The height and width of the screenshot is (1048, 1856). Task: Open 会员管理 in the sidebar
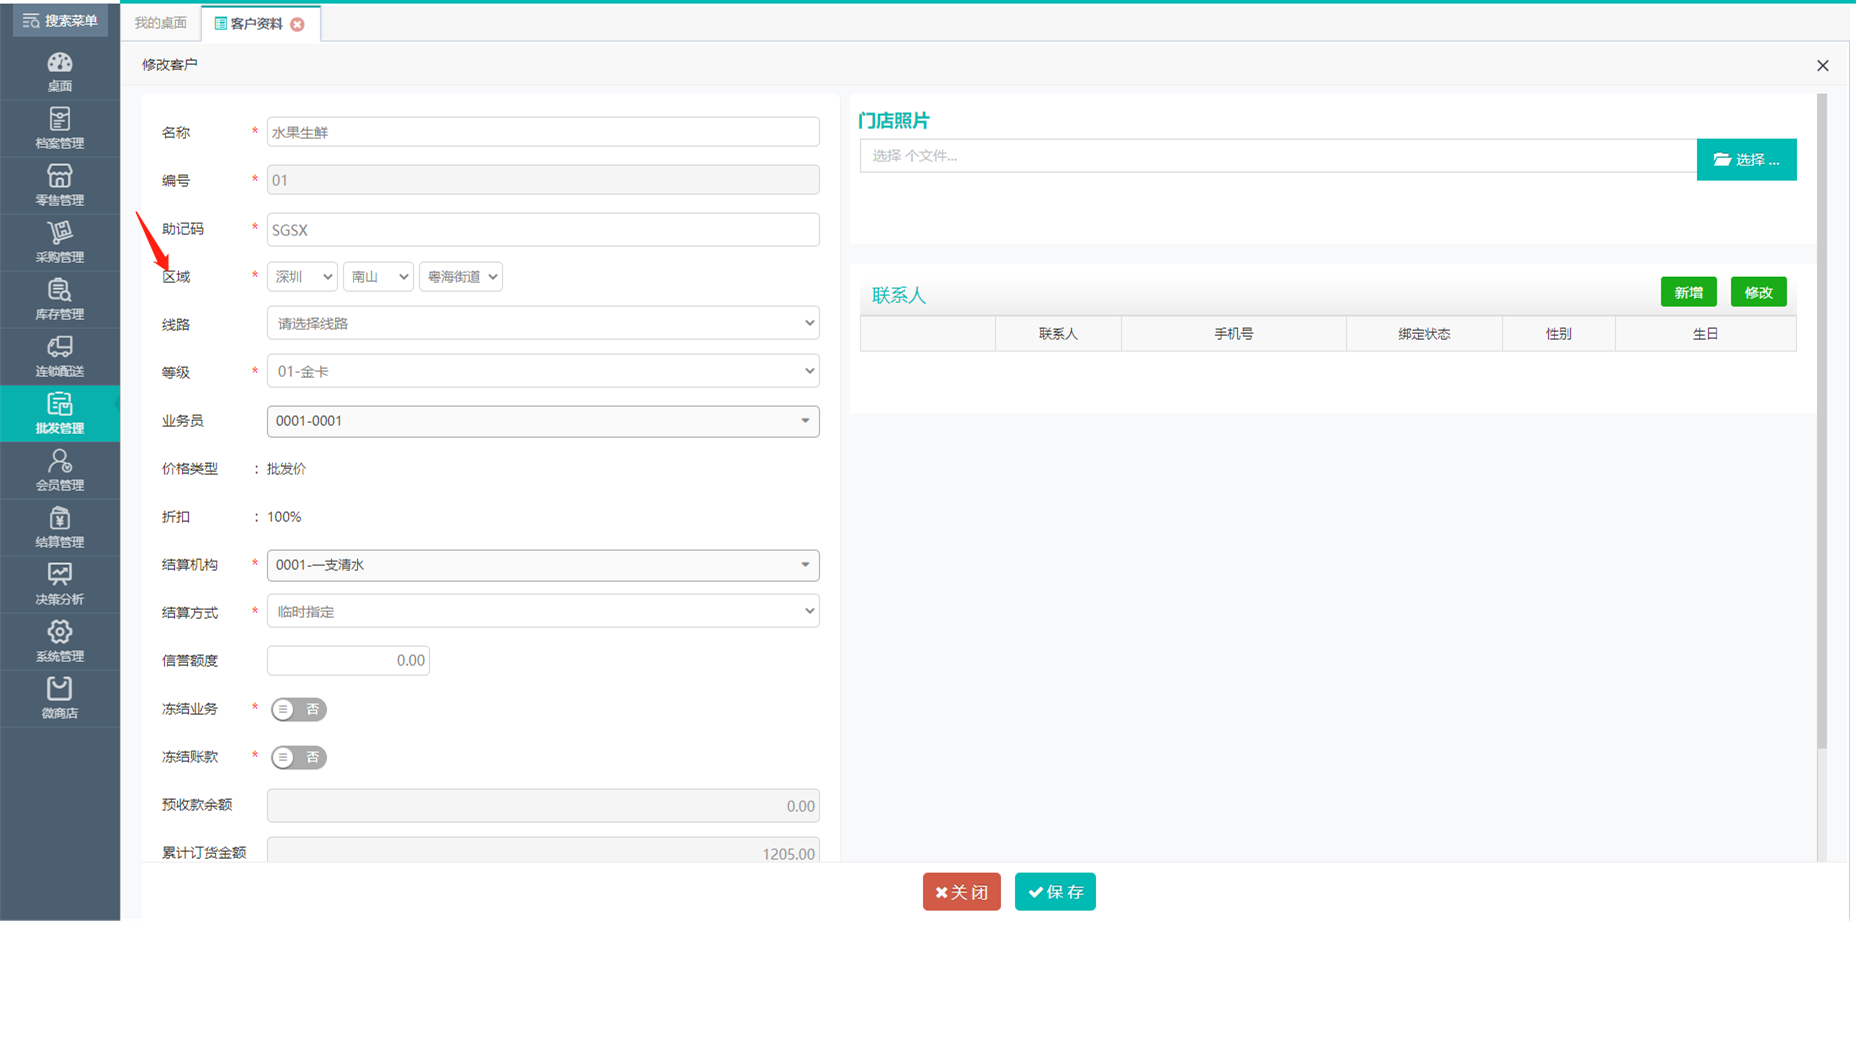pos(60,471)
